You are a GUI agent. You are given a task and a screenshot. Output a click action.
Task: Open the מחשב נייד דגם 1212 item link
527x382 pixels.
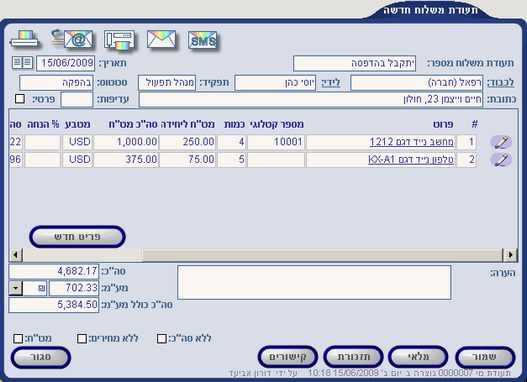[x=412, y=142]
